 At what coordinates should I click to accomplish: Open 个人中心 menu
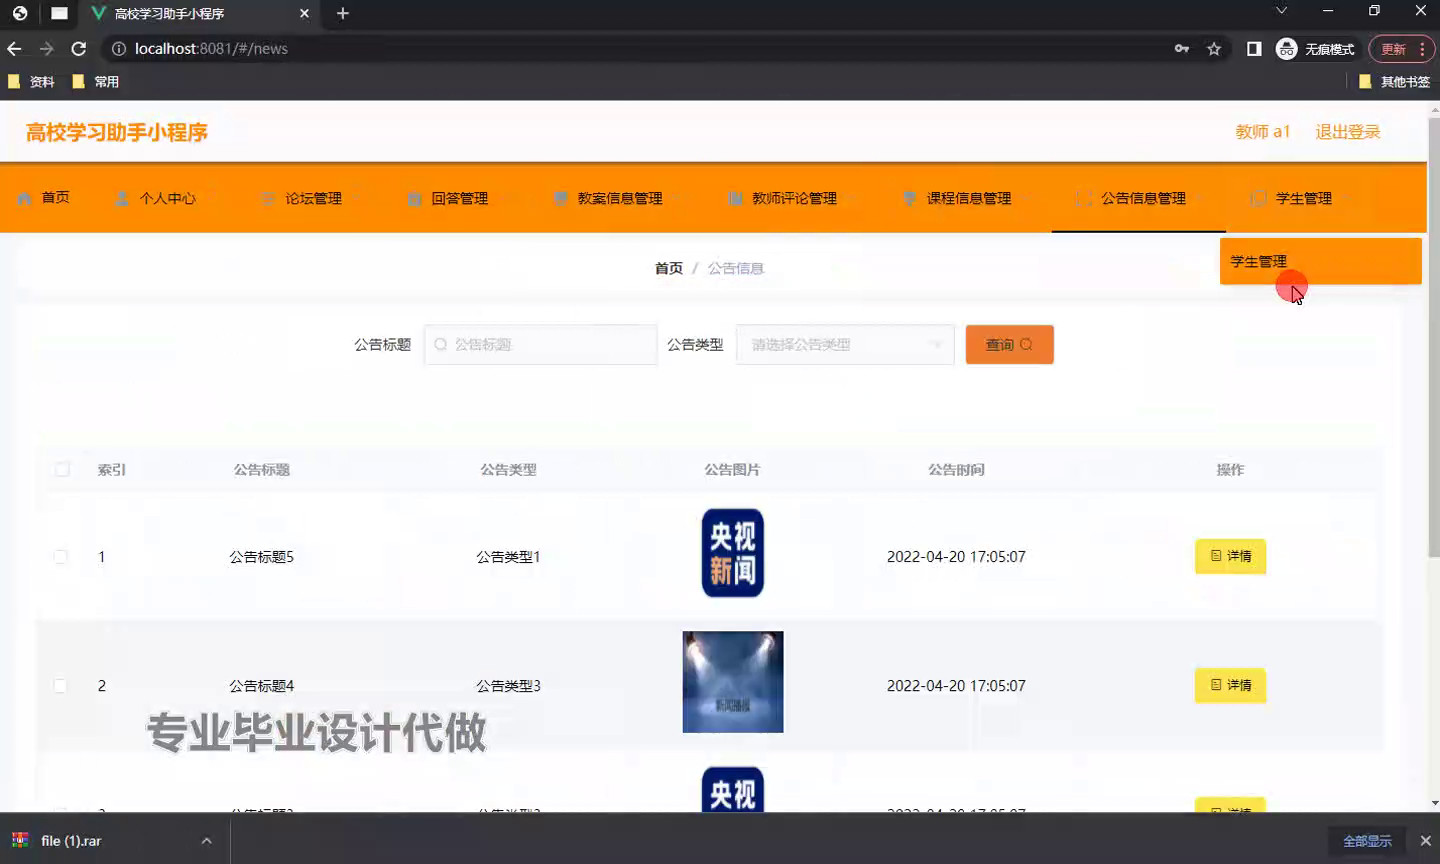click(167, 198)
